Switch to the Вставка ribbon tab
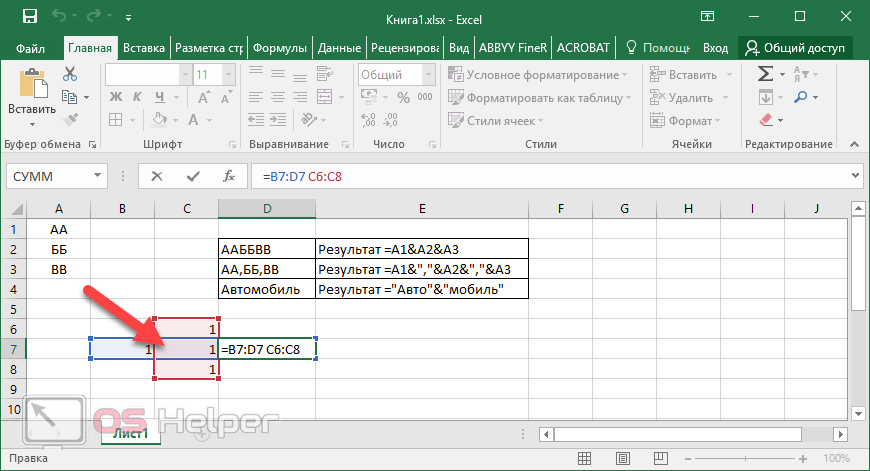 [144, 48]
